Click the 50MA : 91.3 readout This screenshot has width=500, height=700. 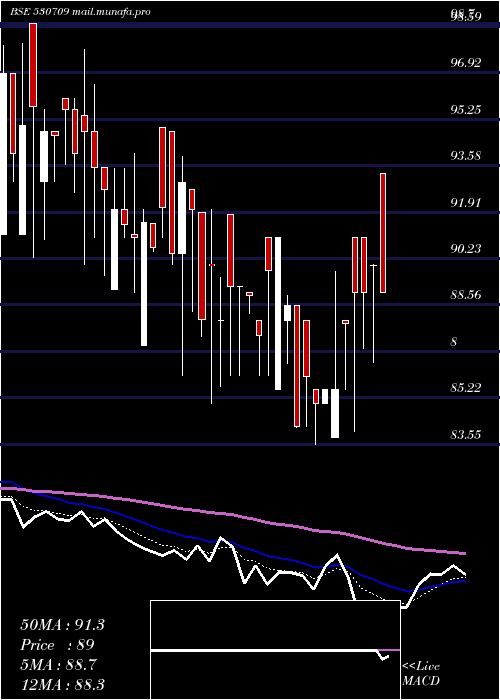click(x=62, y=625)
